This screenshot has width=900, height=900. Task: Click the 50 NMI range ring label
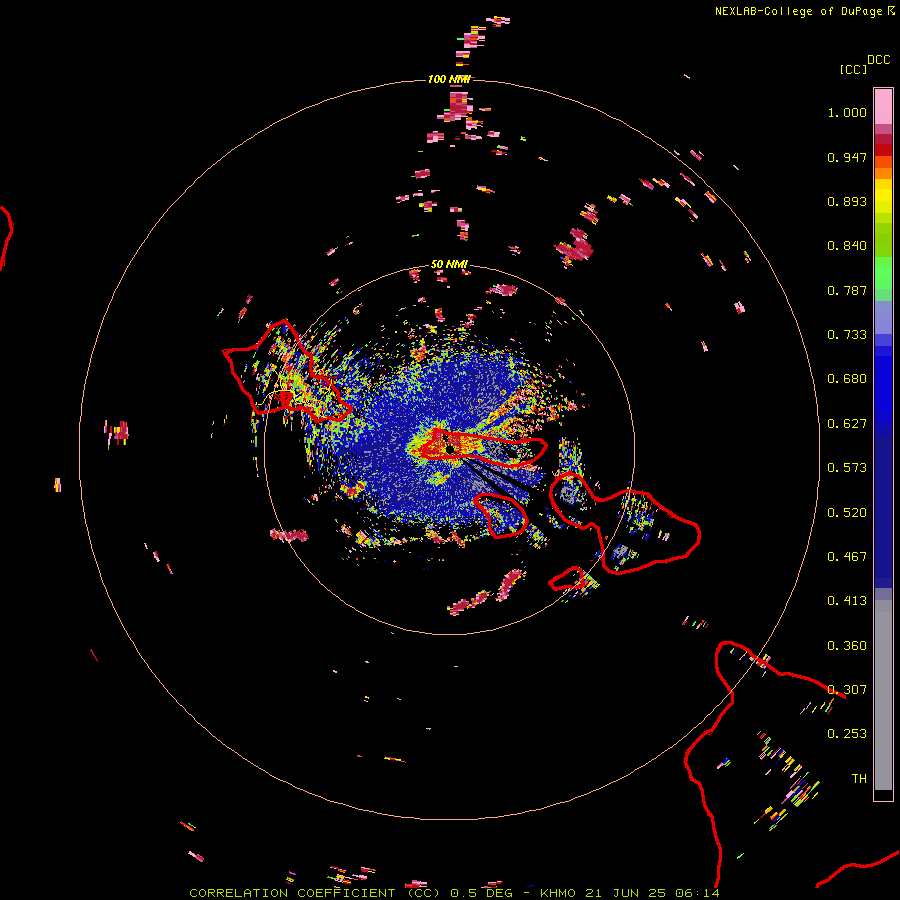tap(449, 265)
